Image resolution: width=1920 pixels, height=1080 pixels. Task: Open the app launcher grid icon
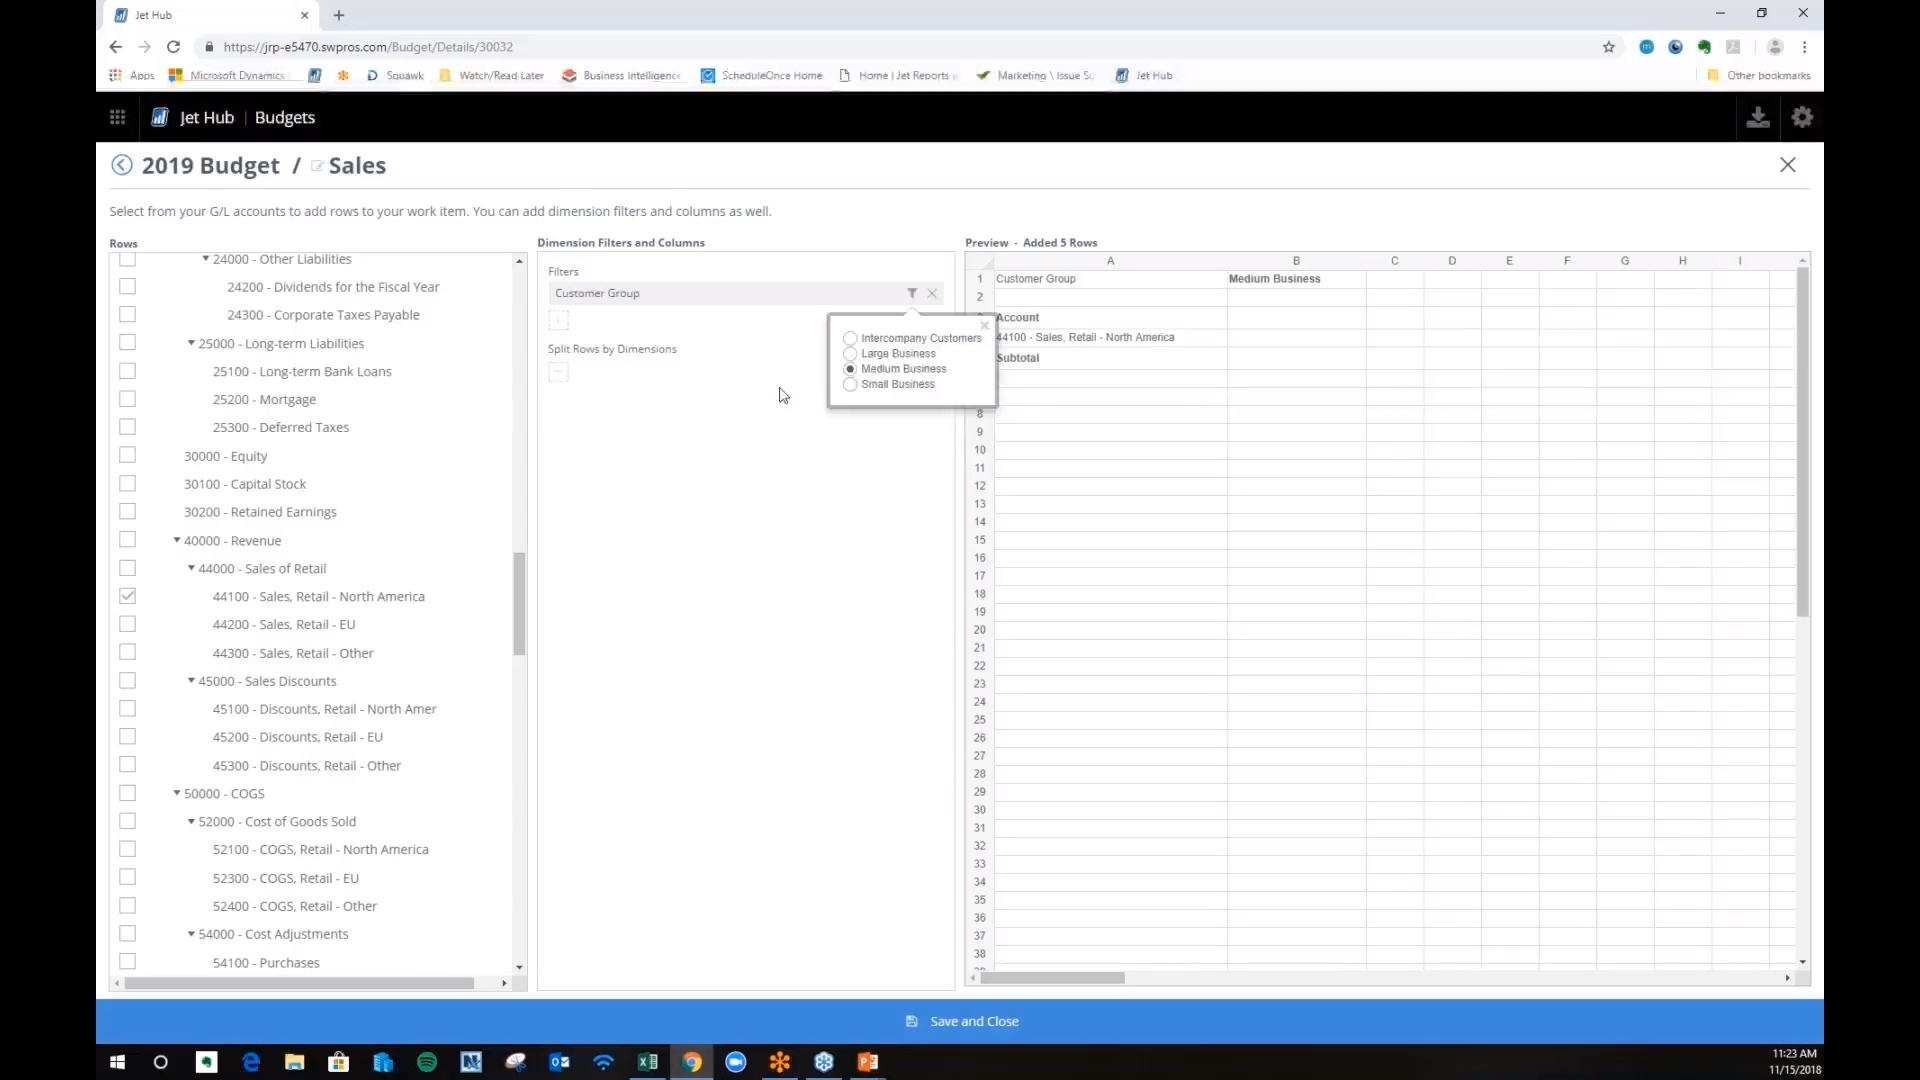point(117,117)
